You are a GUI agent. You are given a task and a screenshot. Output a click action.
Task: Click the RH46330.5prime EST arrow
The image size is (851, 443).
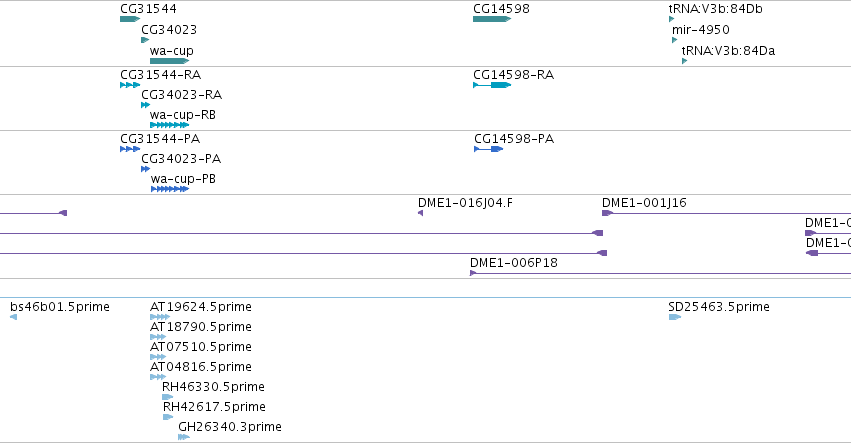168,397
